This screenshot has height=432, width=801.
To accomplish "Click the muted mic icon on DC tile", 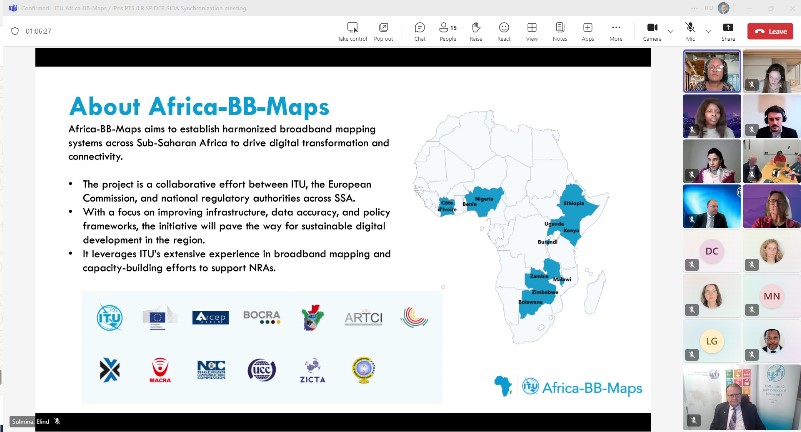I will click(x=692, y=265).
